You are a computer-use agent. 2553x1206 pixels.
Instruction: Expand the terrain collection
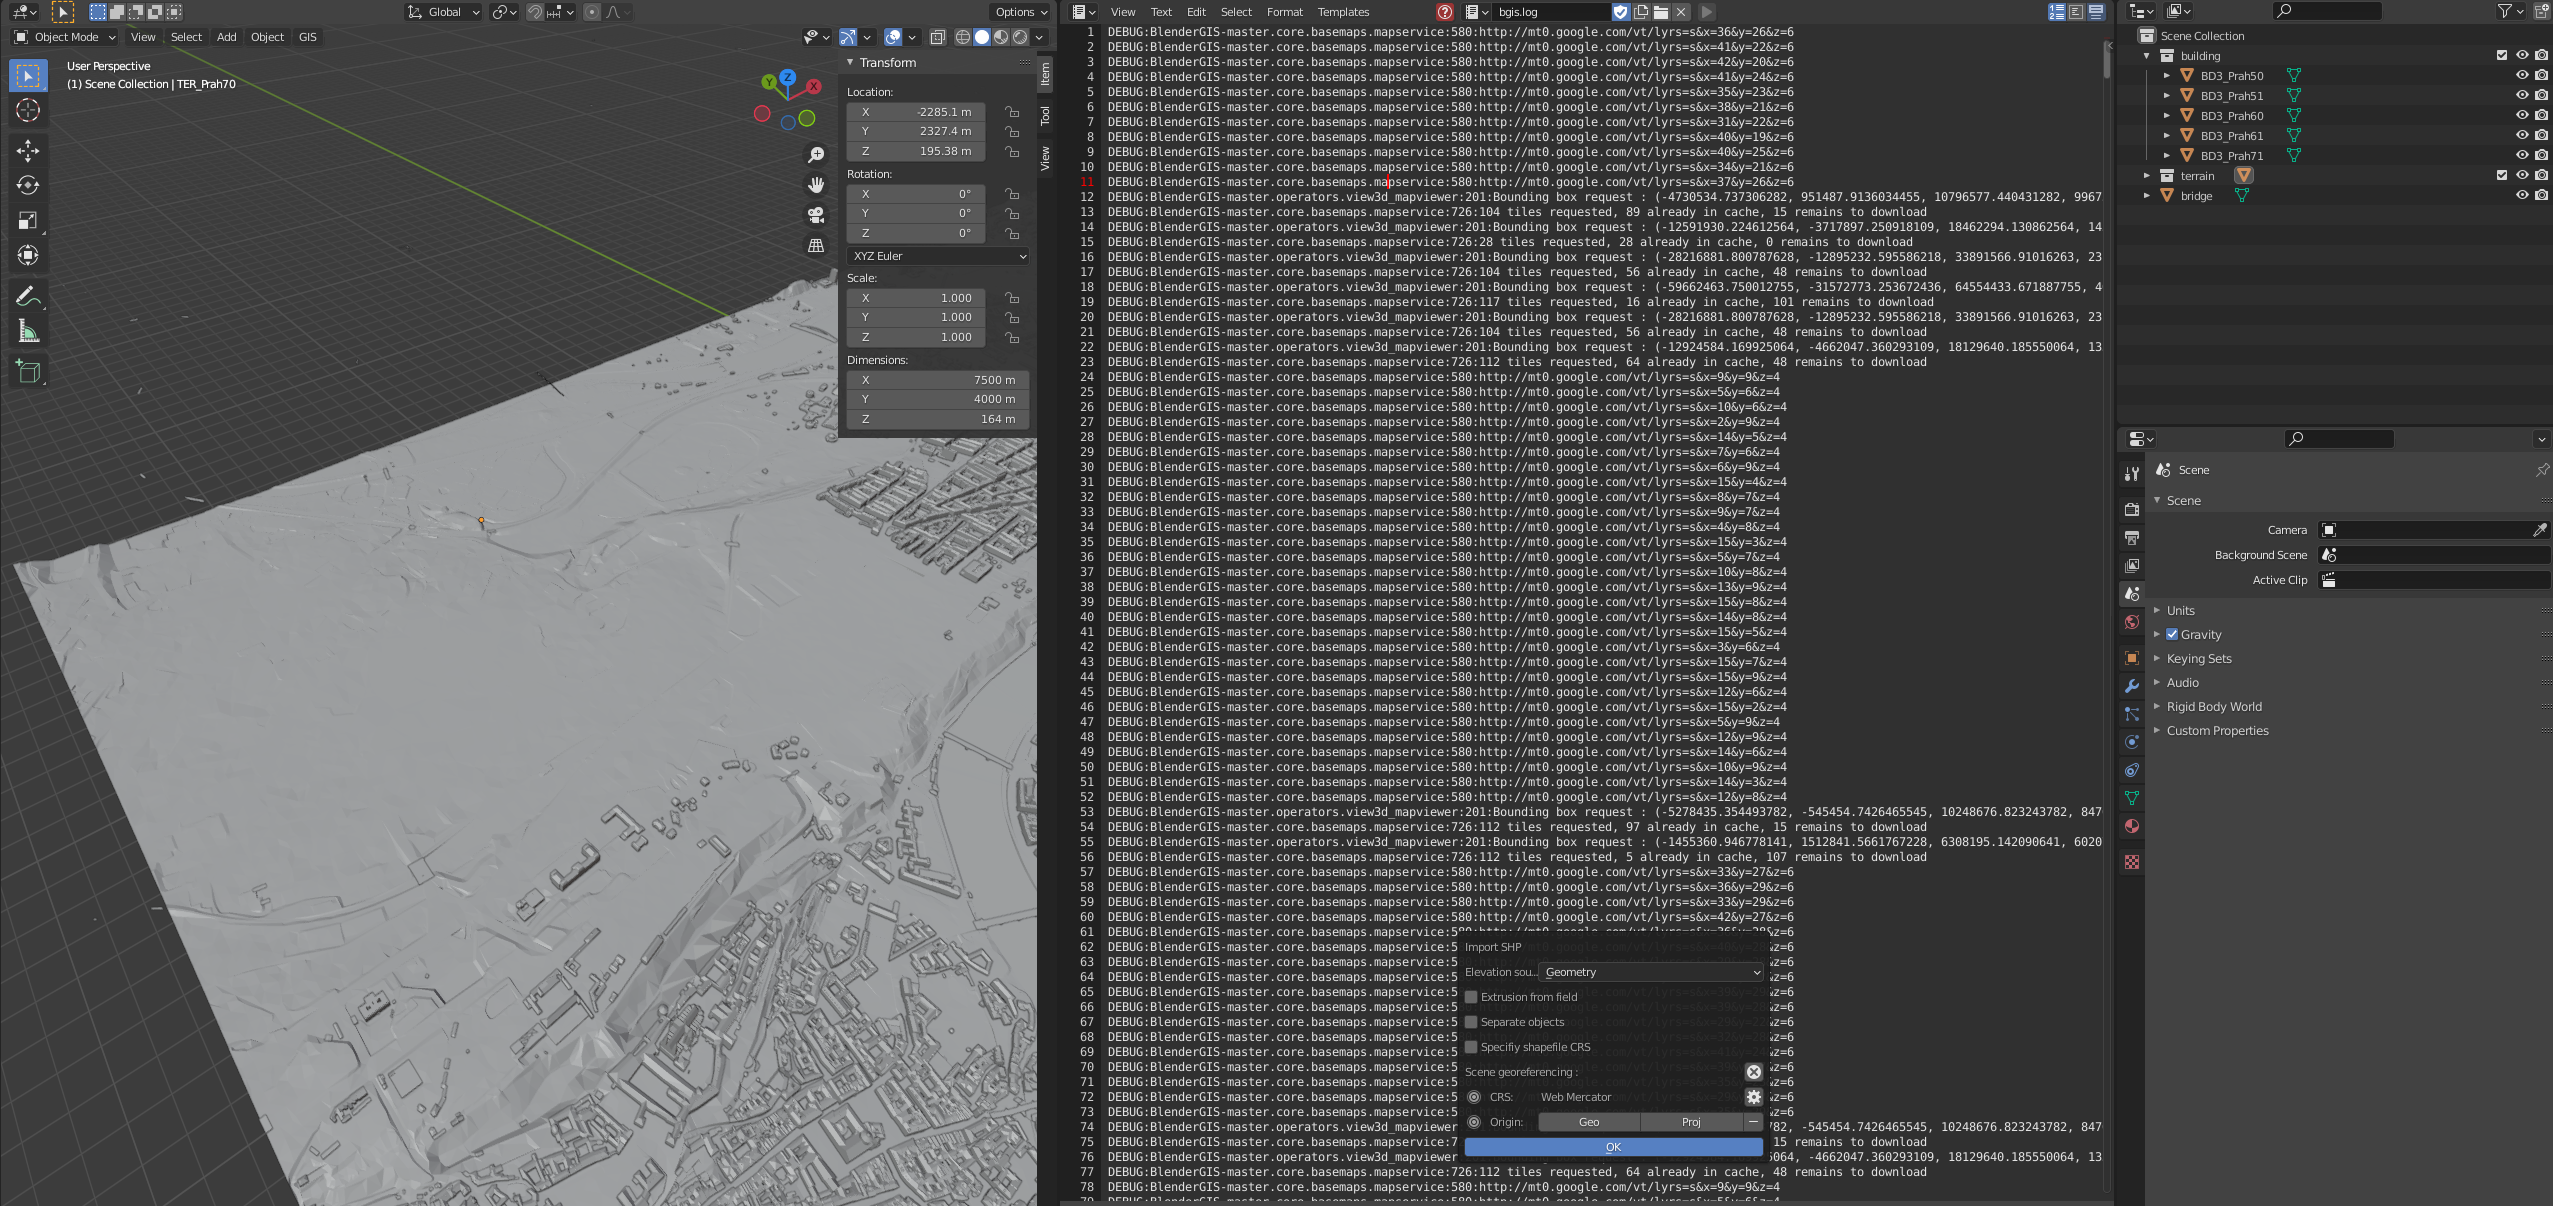click(2146, 175)
